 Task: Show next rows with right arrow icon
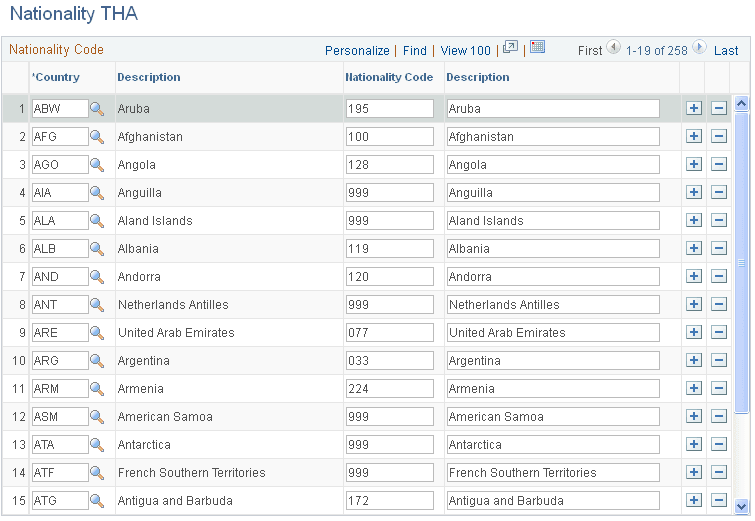(x=699, y=47)
